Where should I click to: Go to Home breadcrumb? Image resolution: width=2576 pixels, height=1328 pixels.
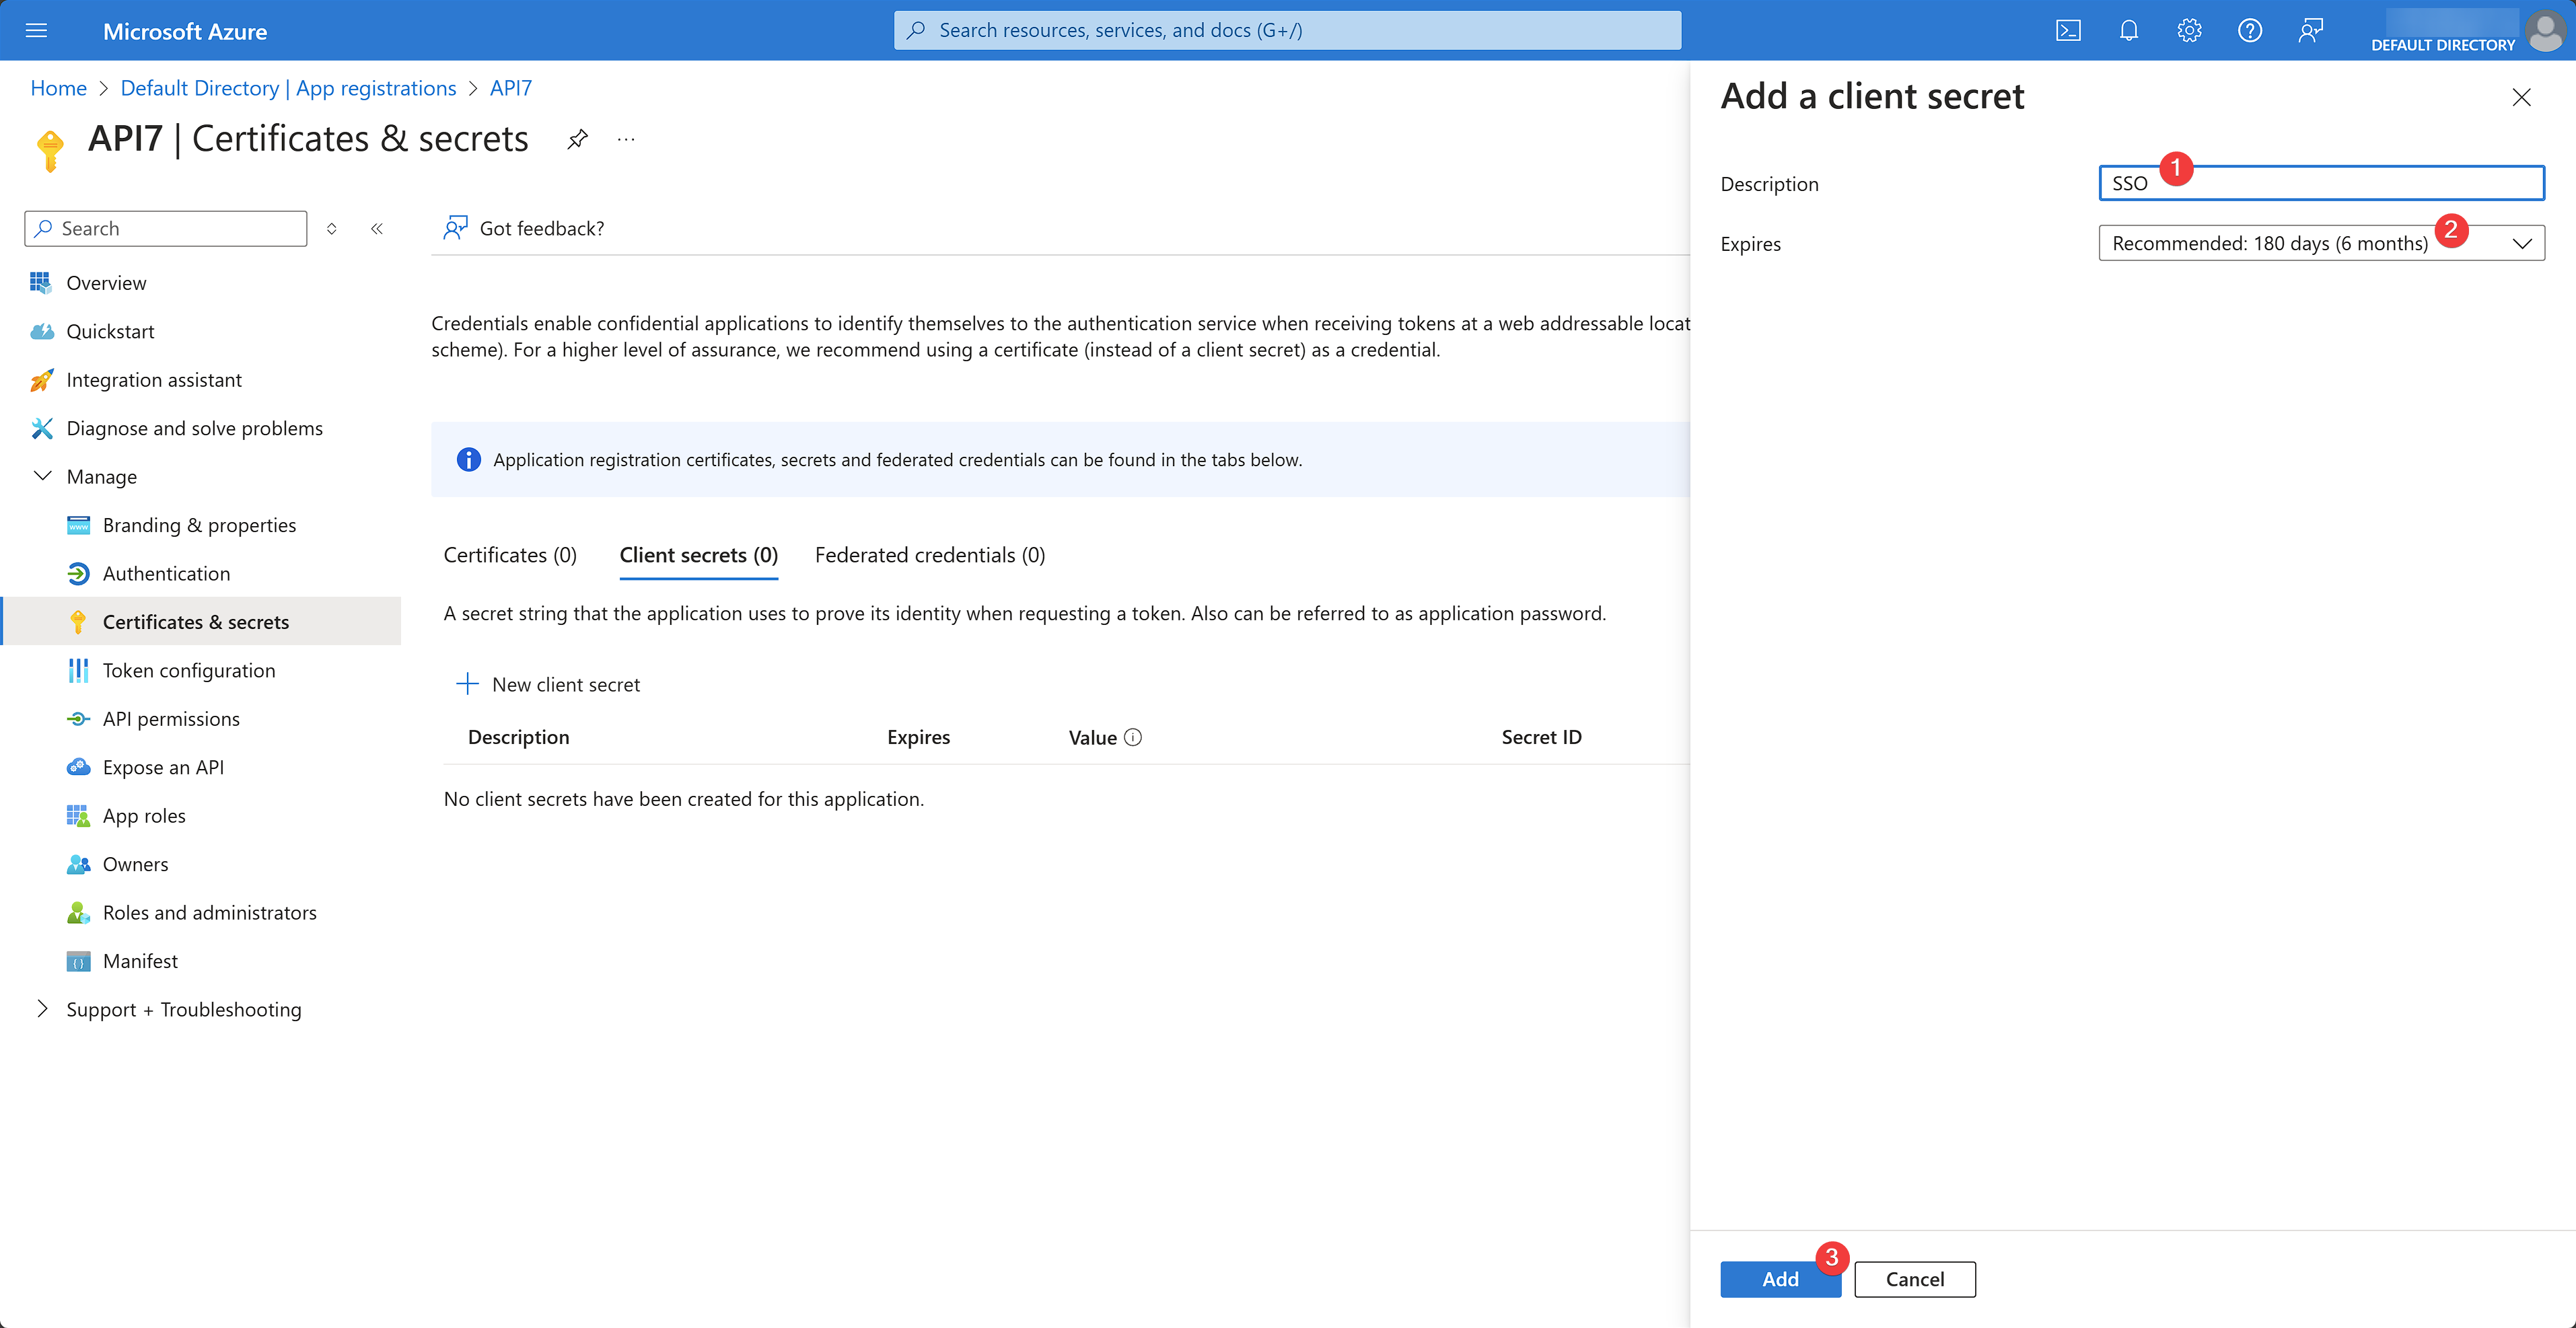58,88
